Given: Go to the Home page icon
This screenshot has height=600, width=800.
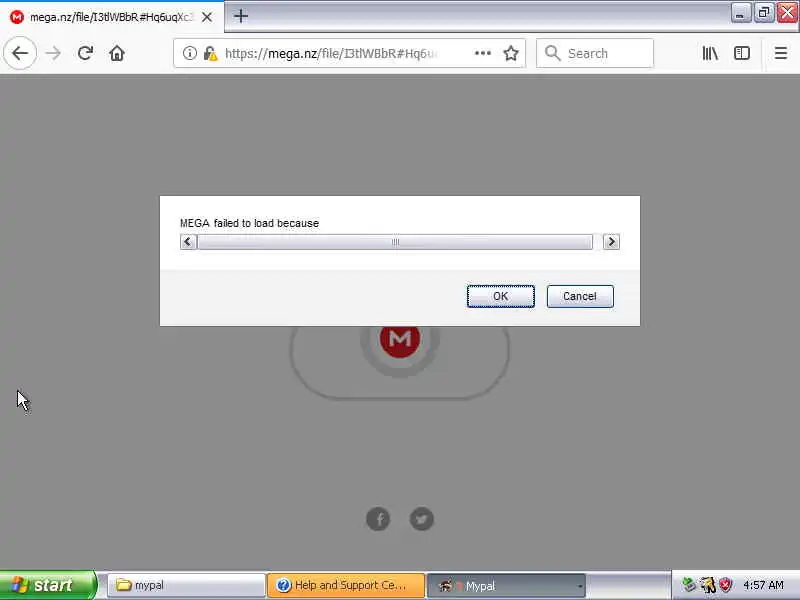Looking at the screenshot, I should coord(117,53).
